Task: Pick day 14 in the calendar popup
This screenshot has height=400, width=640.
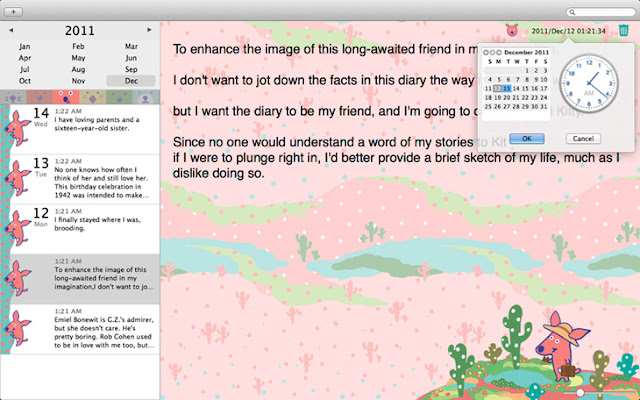Action: (516, 89)
